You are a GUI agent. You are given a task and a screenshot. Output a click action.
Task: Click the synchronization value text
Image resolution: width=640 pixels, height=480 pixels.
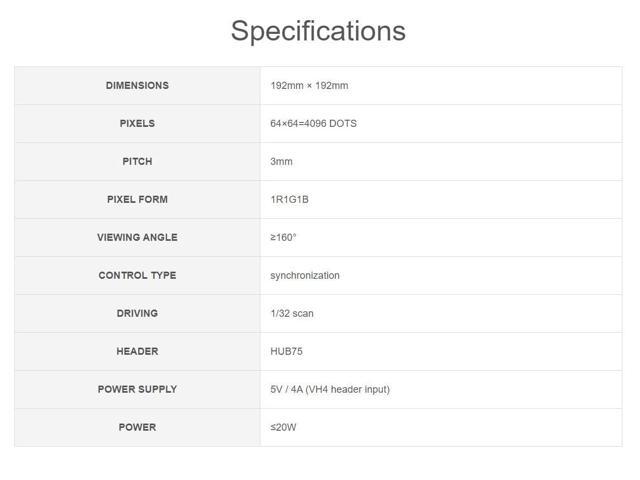click(305, 276)
